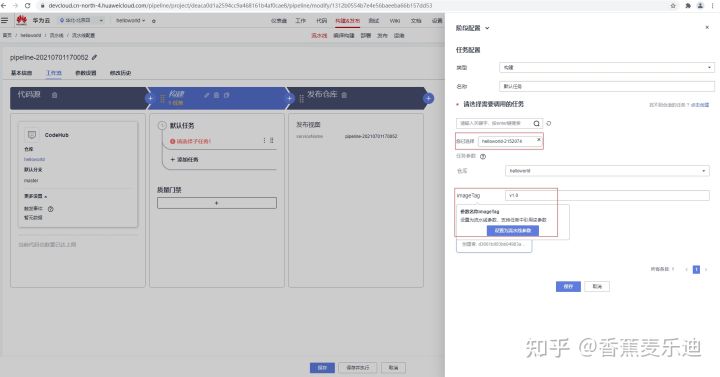Add a stage with the rightmost plus circle
This screenshot has width=720, height=377.
[428, 98]
